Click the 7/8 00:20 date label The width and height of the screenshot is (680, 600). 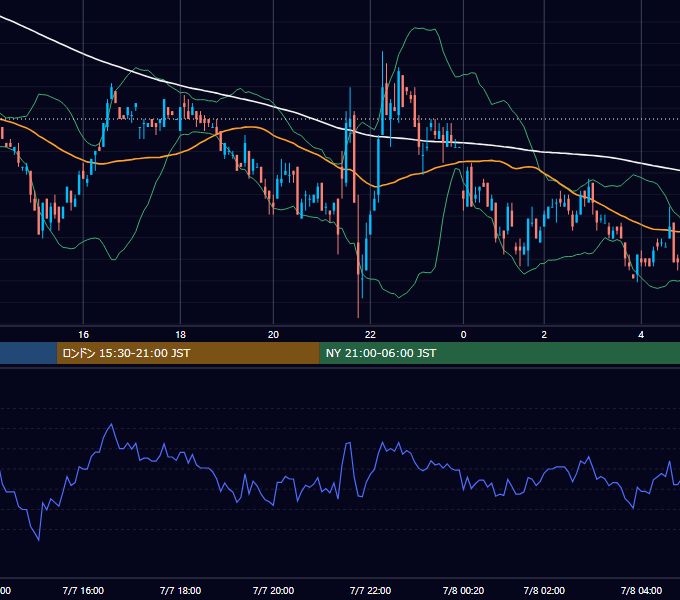click(x=463, y=590)
